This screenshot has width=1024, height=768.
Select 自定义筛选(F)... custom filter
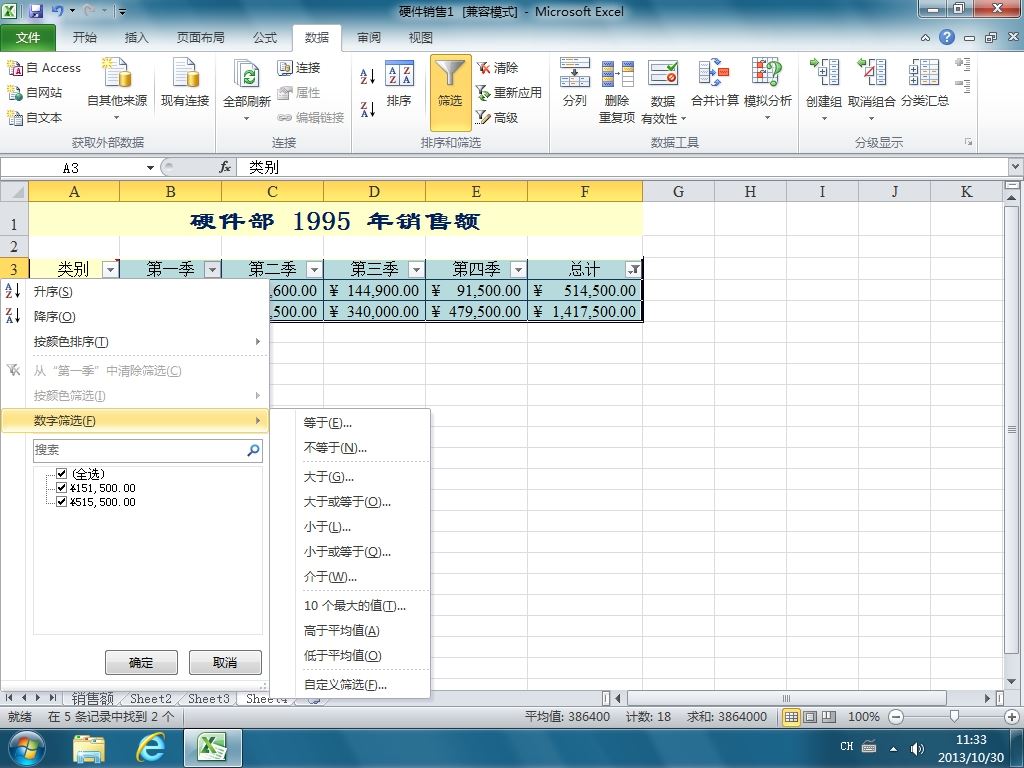coord(363,684)
